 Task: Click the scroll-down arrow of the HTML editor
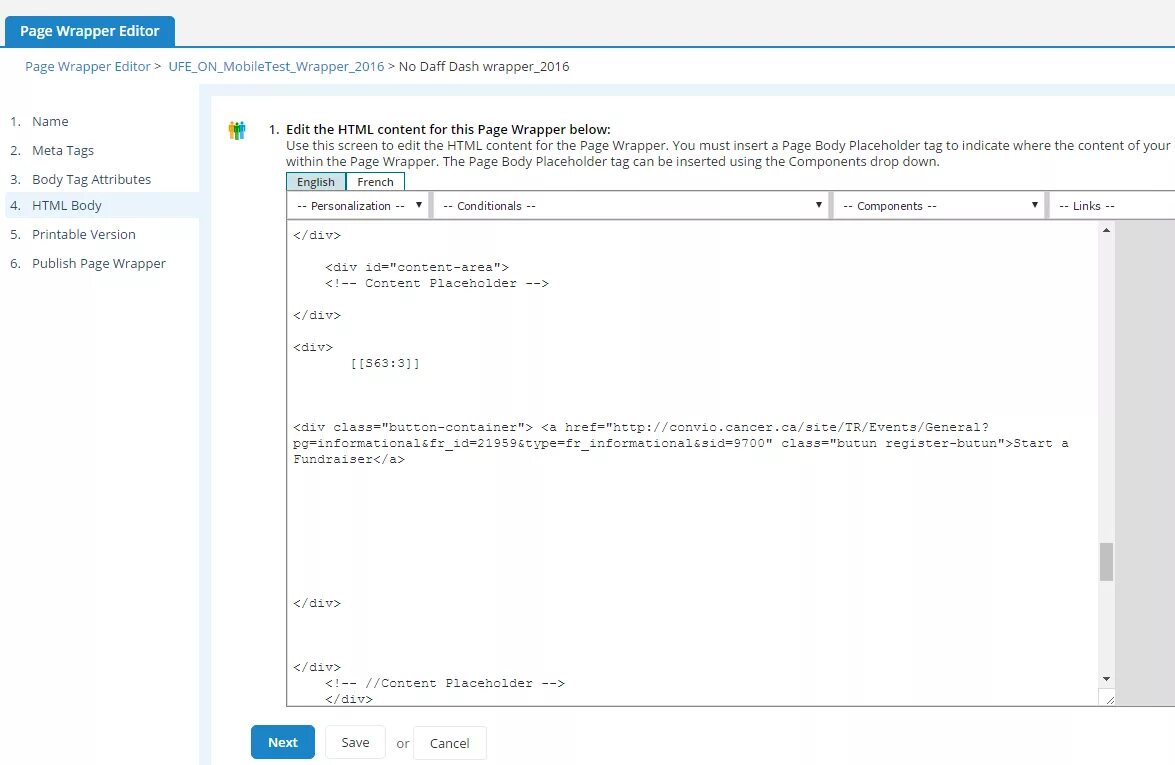pos(1106,679)
